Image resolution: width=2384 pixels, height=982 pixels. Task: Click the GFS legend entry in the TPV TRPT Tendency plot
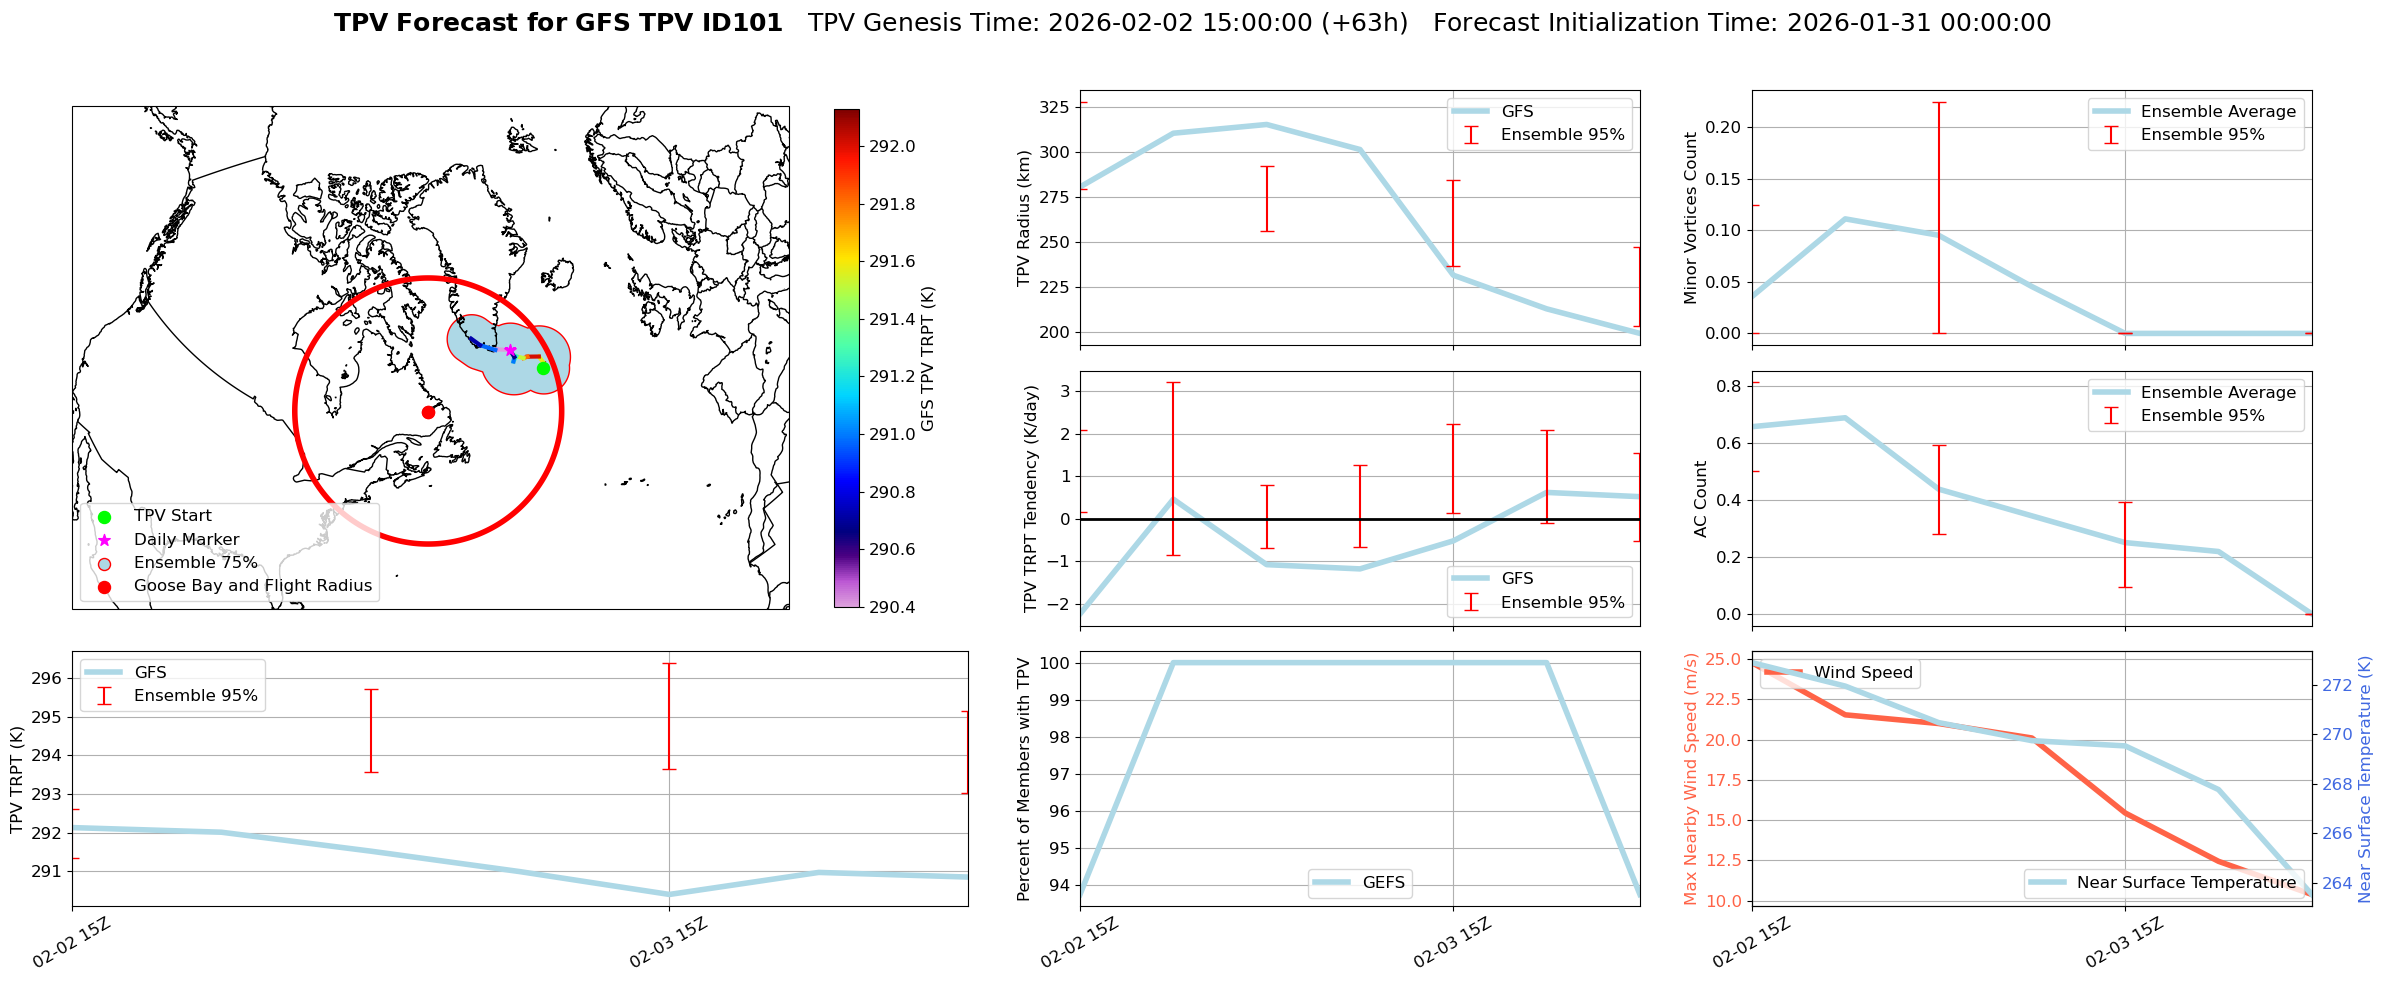(x=1516, y=579)
